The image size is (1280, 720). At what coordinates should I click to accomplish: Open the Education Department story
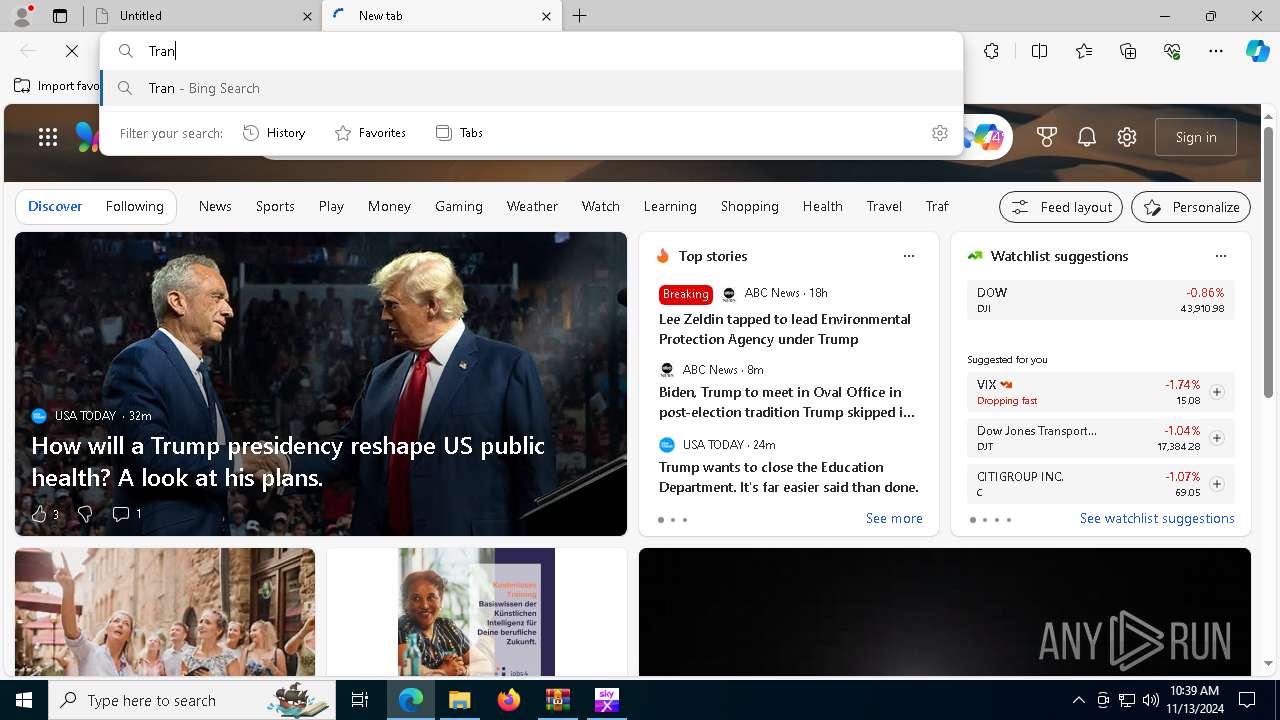click(788, 477)
